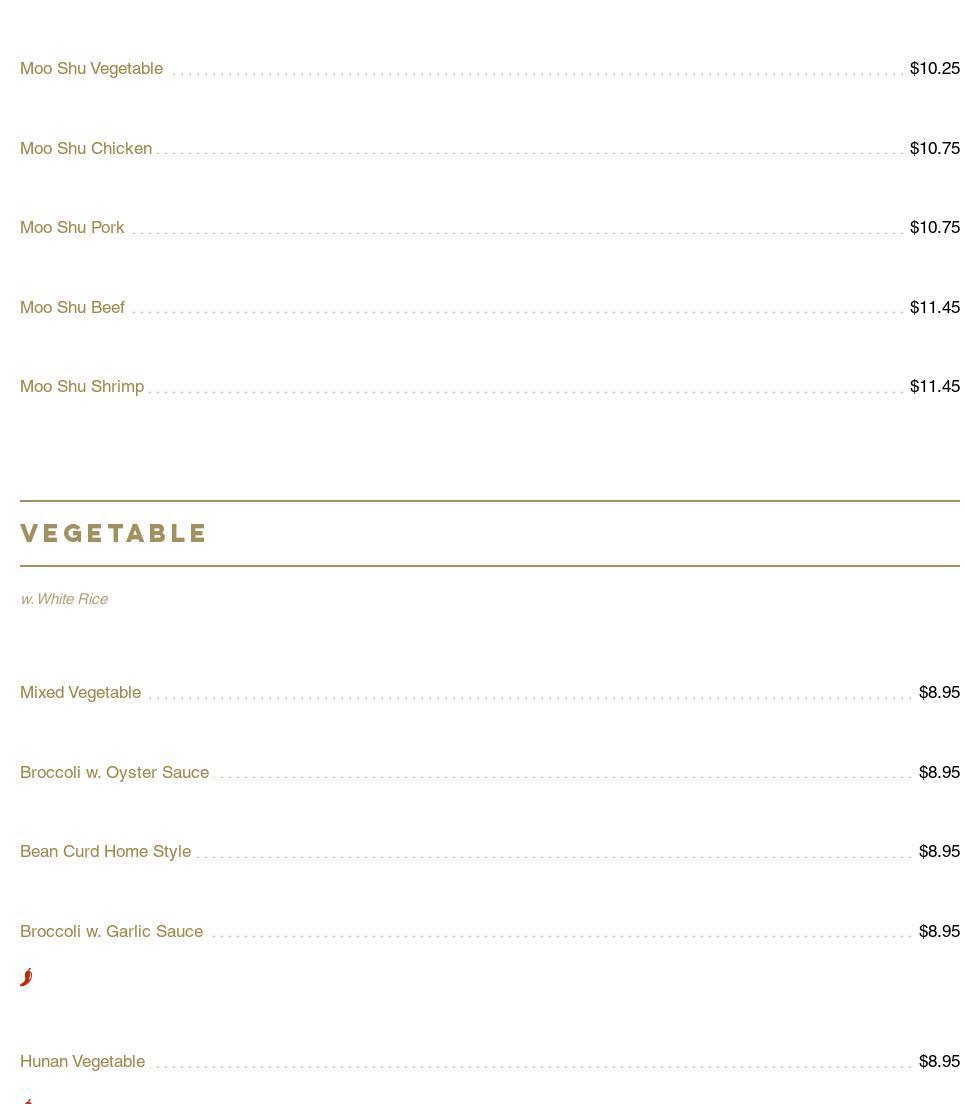This screenshot has width=965, height=1104.
Task: Click the "w. White Rice" subtitle
Action: click(64, 599)
